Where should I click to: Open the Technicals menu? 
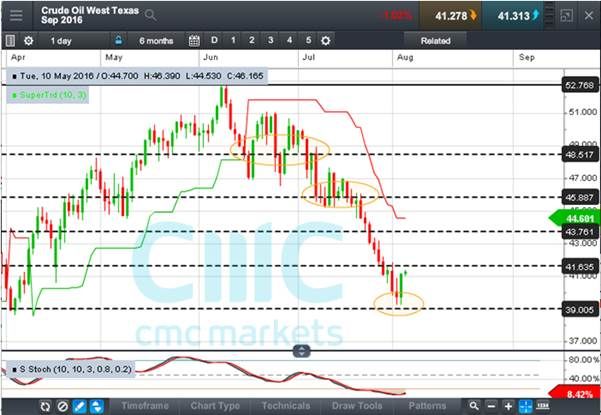[x=286, y=406]
